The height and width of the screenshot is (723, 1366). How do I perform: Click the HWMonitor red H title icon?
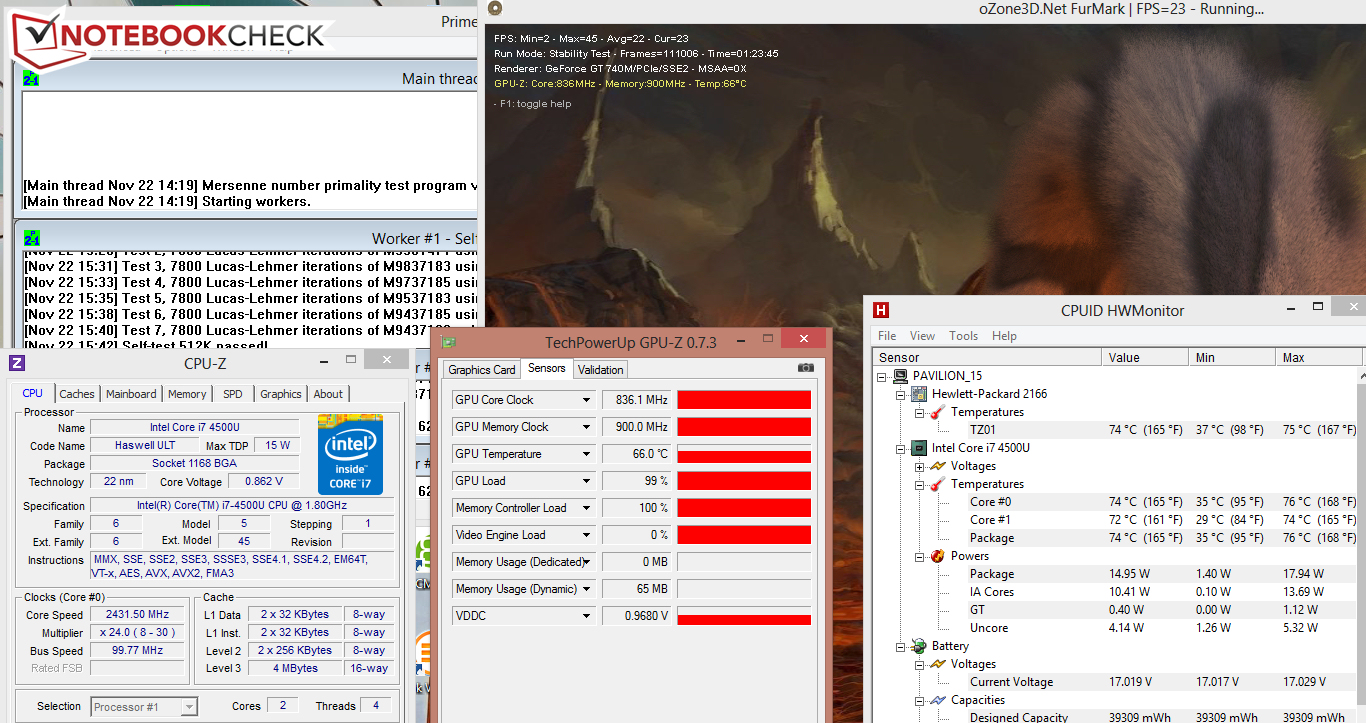point(882,310)
